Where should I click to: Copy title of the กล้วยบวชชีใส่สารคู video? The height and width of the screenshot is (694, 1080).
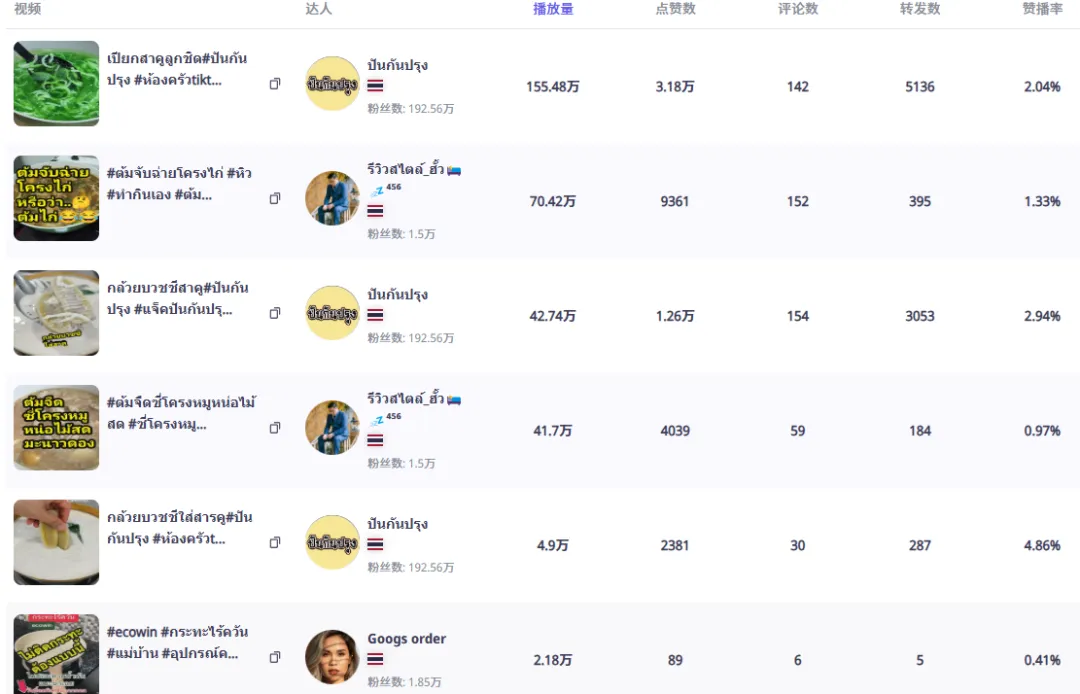pyautogui.click(x=275, y=543)
